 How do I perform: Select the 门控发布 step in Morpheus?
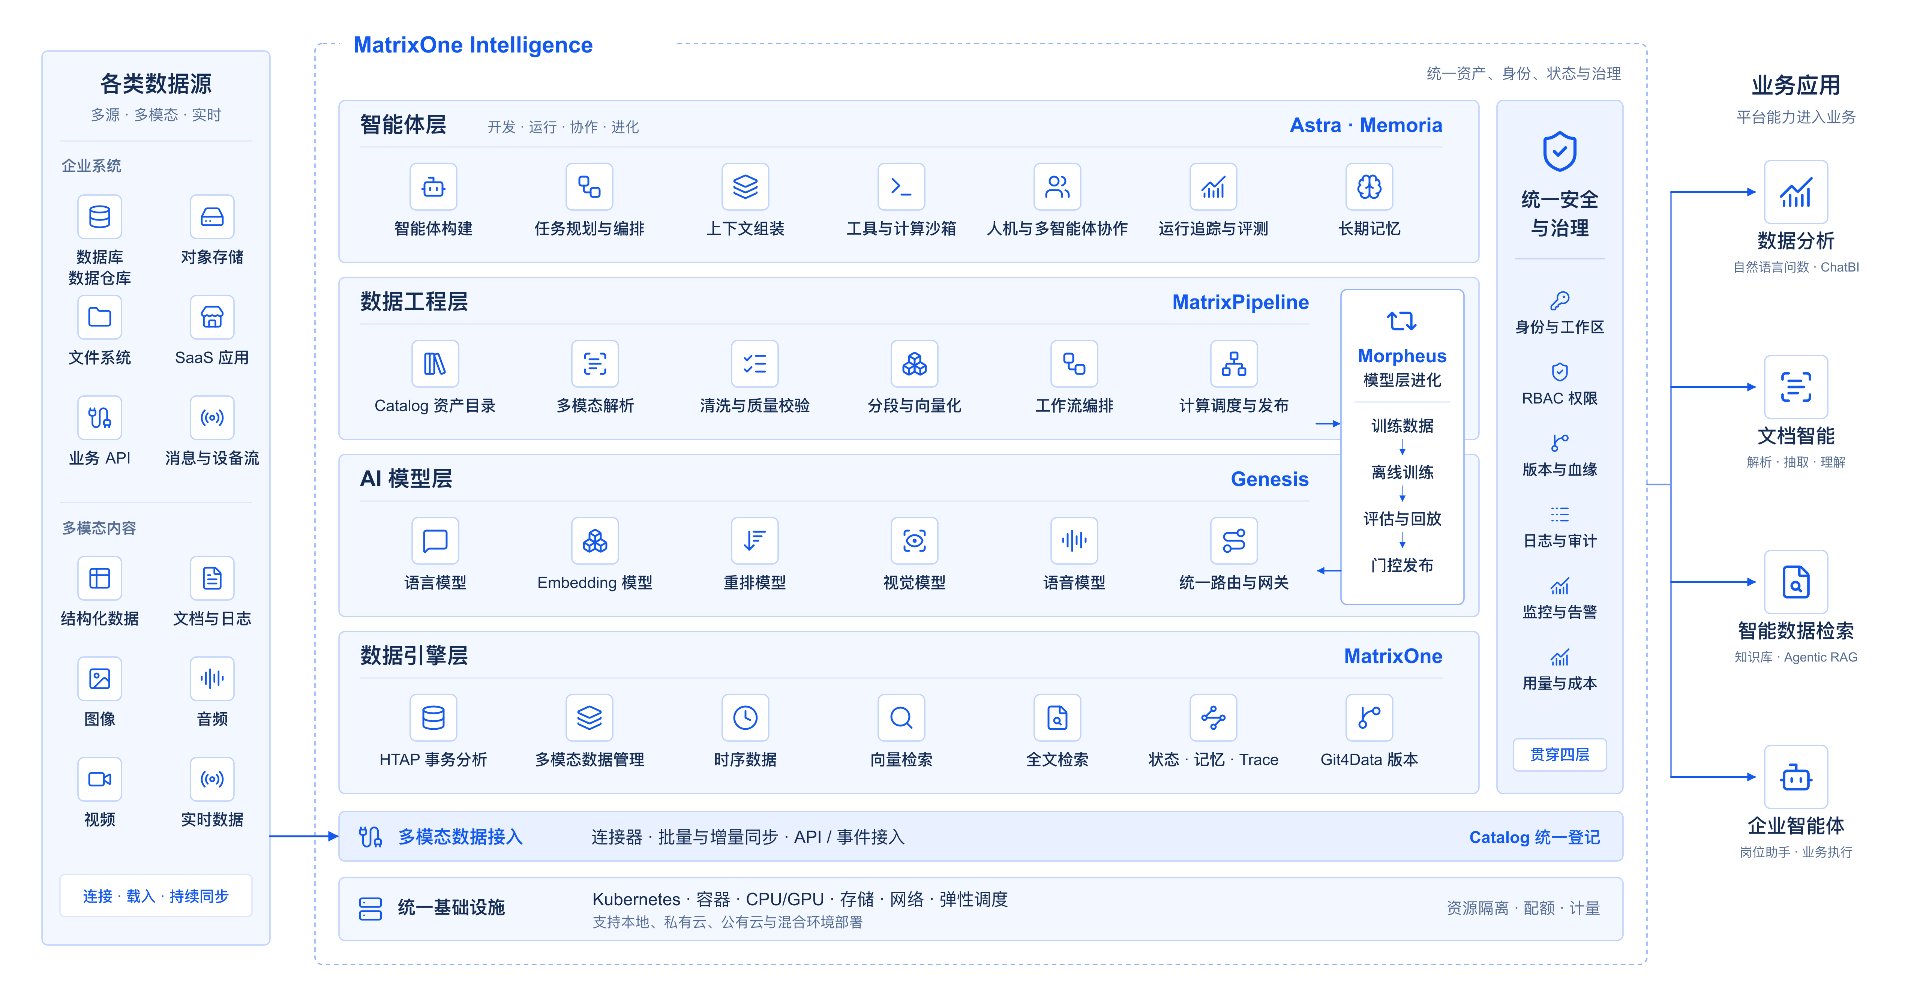1402,565
